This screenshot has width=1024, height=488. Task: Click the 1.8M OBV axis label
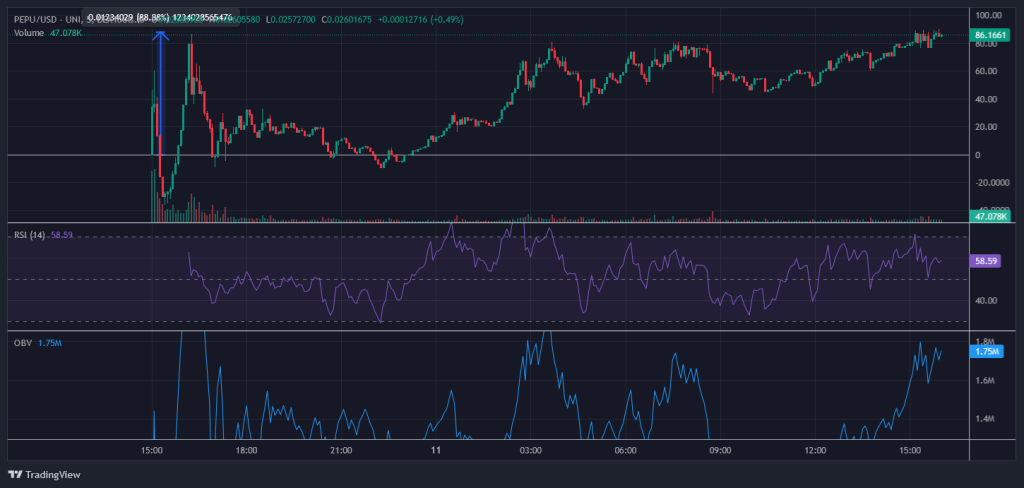985,342
